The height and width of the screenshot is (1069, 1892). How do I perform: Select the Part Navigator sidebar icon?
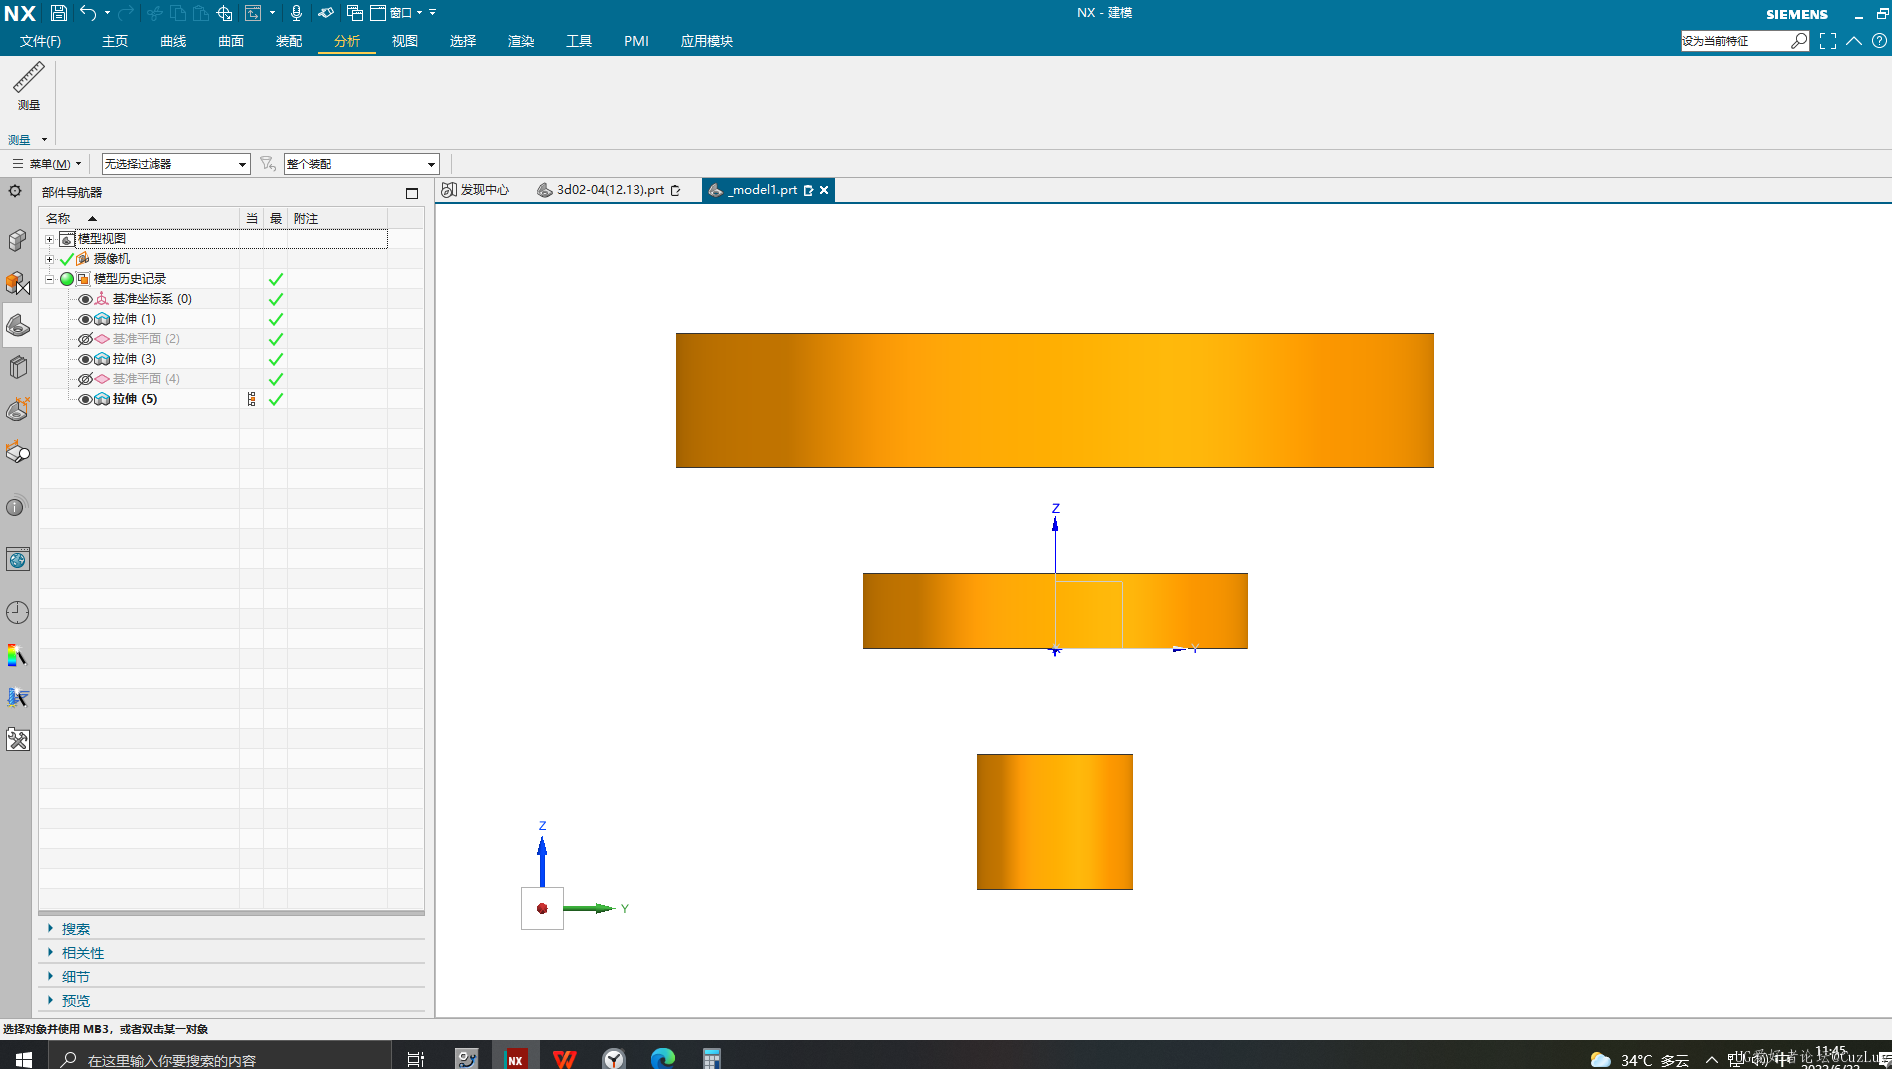pos(17,325)
